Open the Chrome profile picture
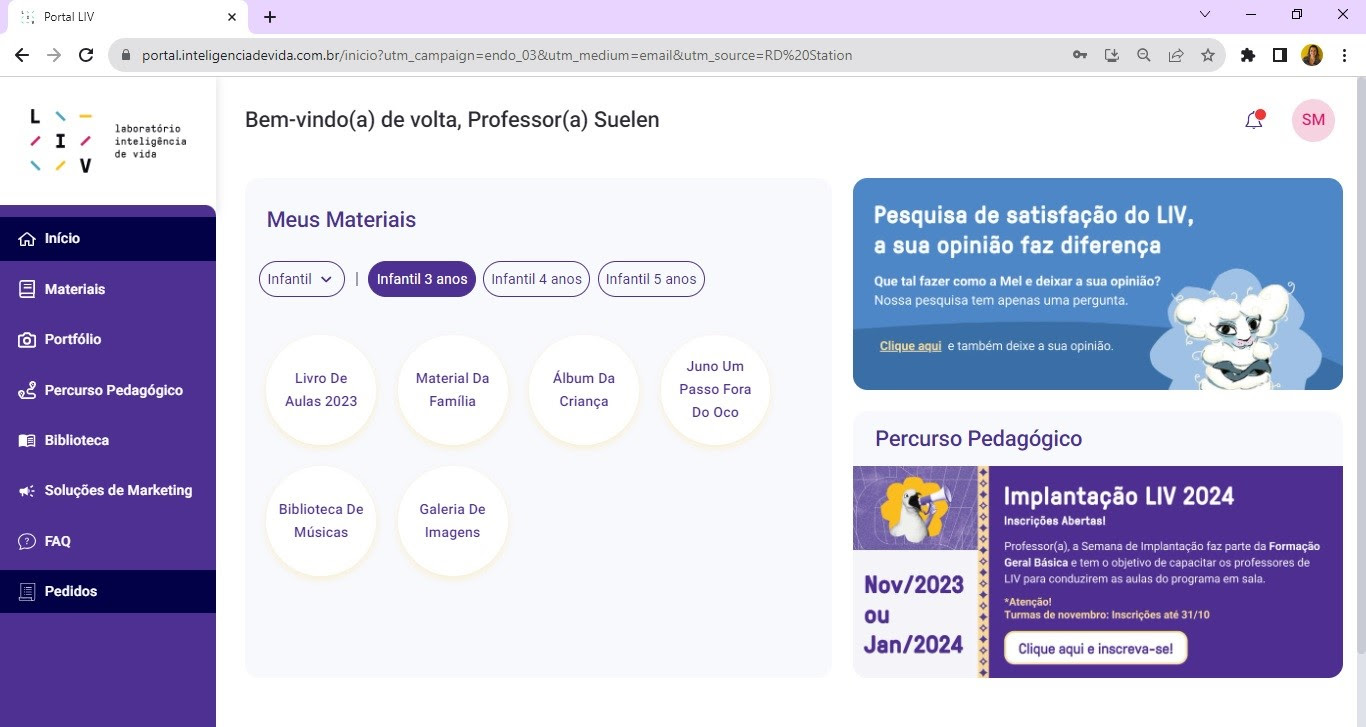The width and height of the screenshot is (1366, 727). click(x=1311, y=55)
